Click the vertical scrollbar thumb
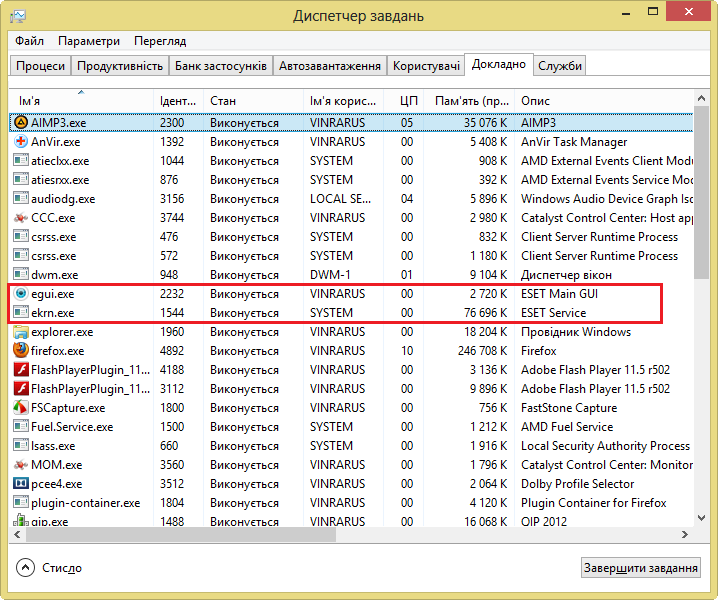This screenshot has height=600, width=718. (701, 192)
